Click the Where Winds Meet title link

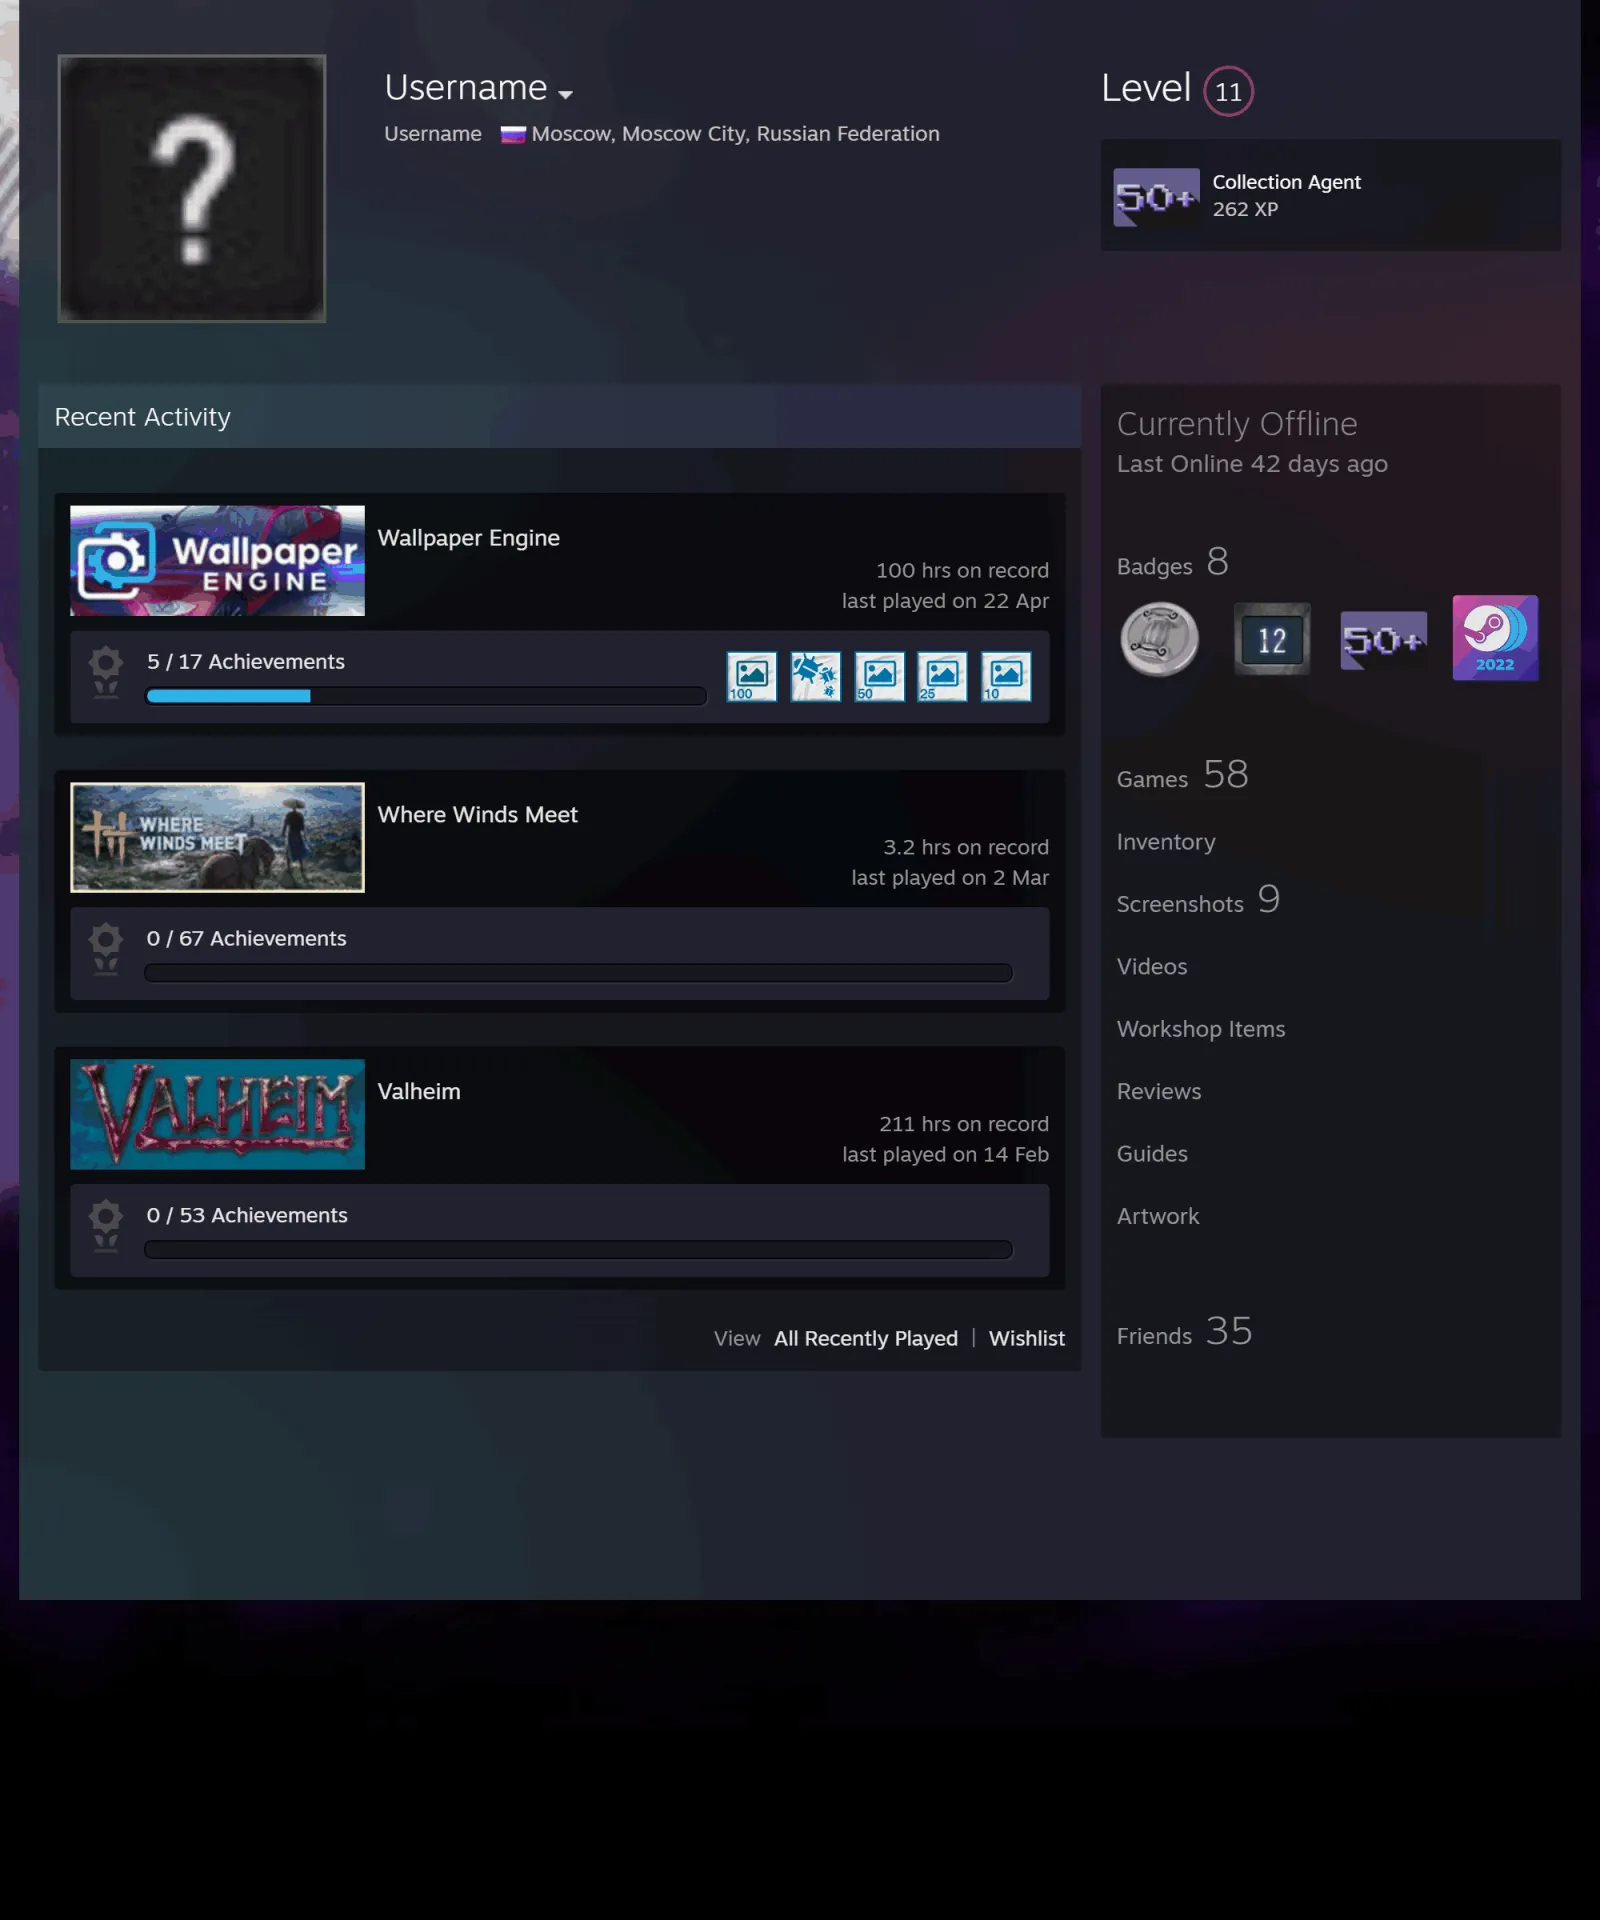click(x=477, y=814)
